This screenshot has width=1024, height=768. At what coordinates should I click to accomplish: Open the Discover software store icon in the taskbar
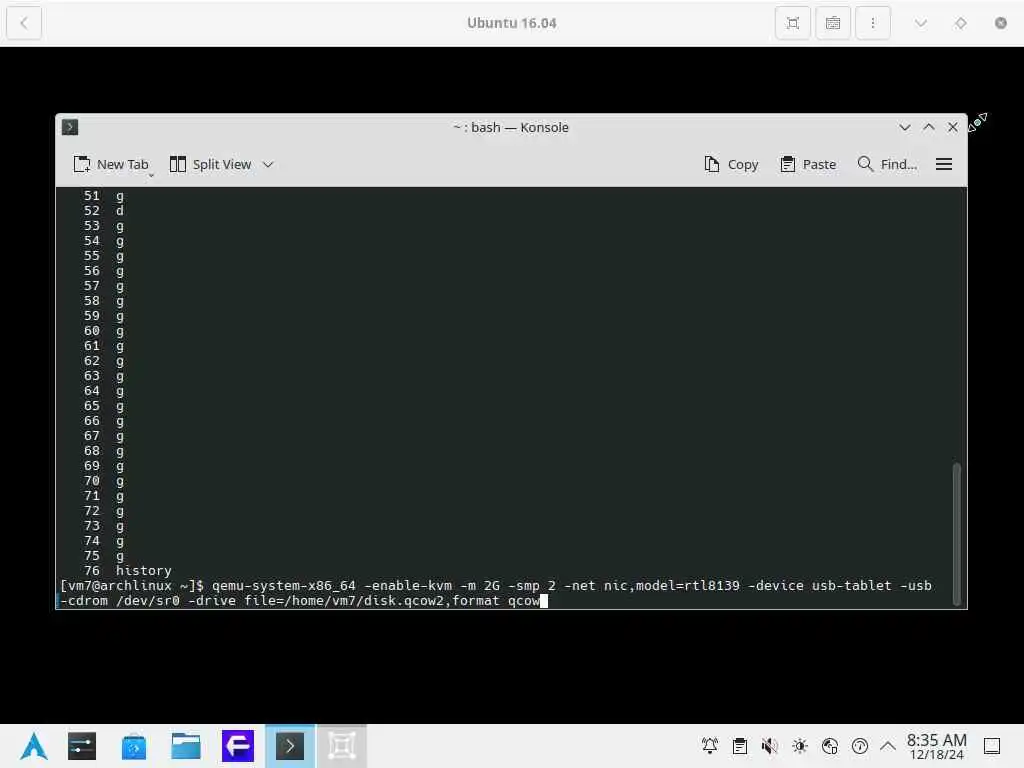pyautogui.click(x=134, y=746)
